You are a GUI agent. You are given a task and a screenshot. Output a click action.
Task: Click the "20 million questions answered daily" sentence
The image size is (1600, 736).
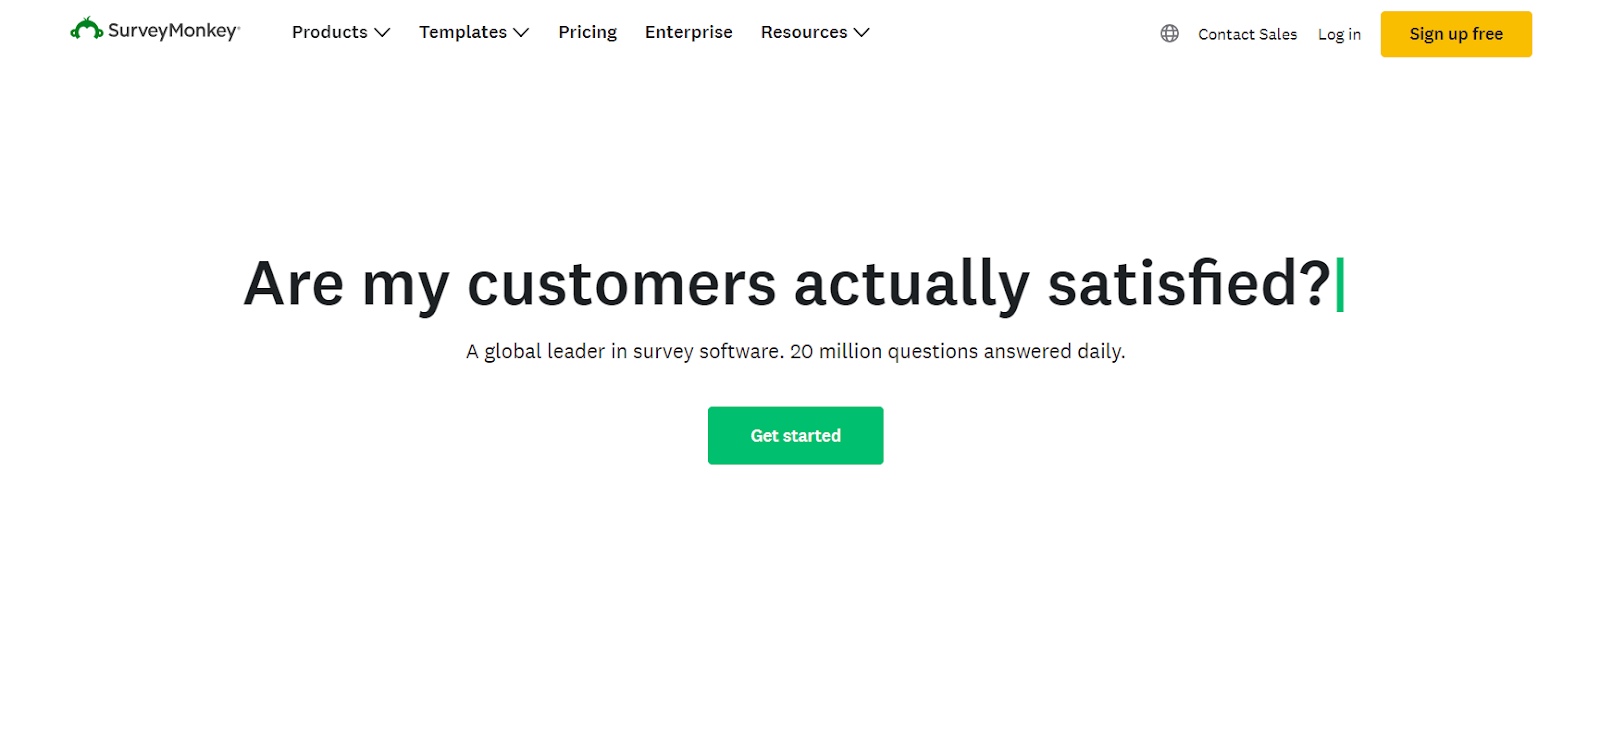pos(958,351)
